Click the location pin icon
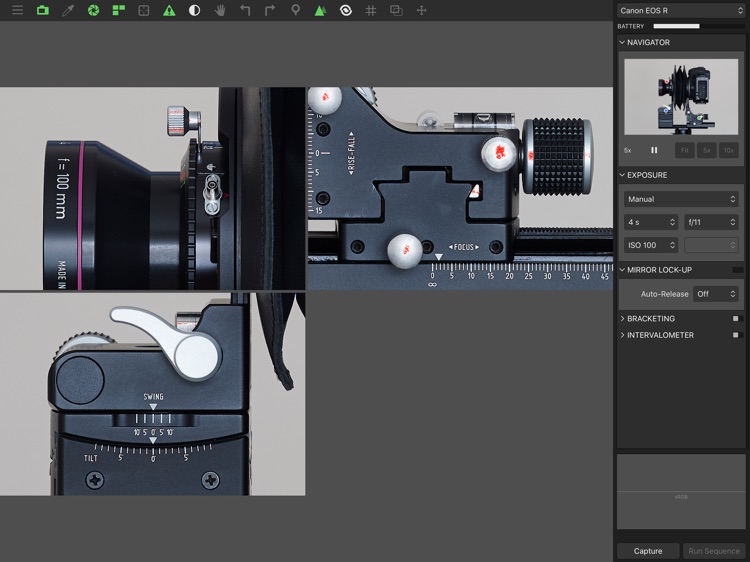Image resolution: width=750 pixels, height=562 pixels. pyautogui.click(x=296, y=10)
